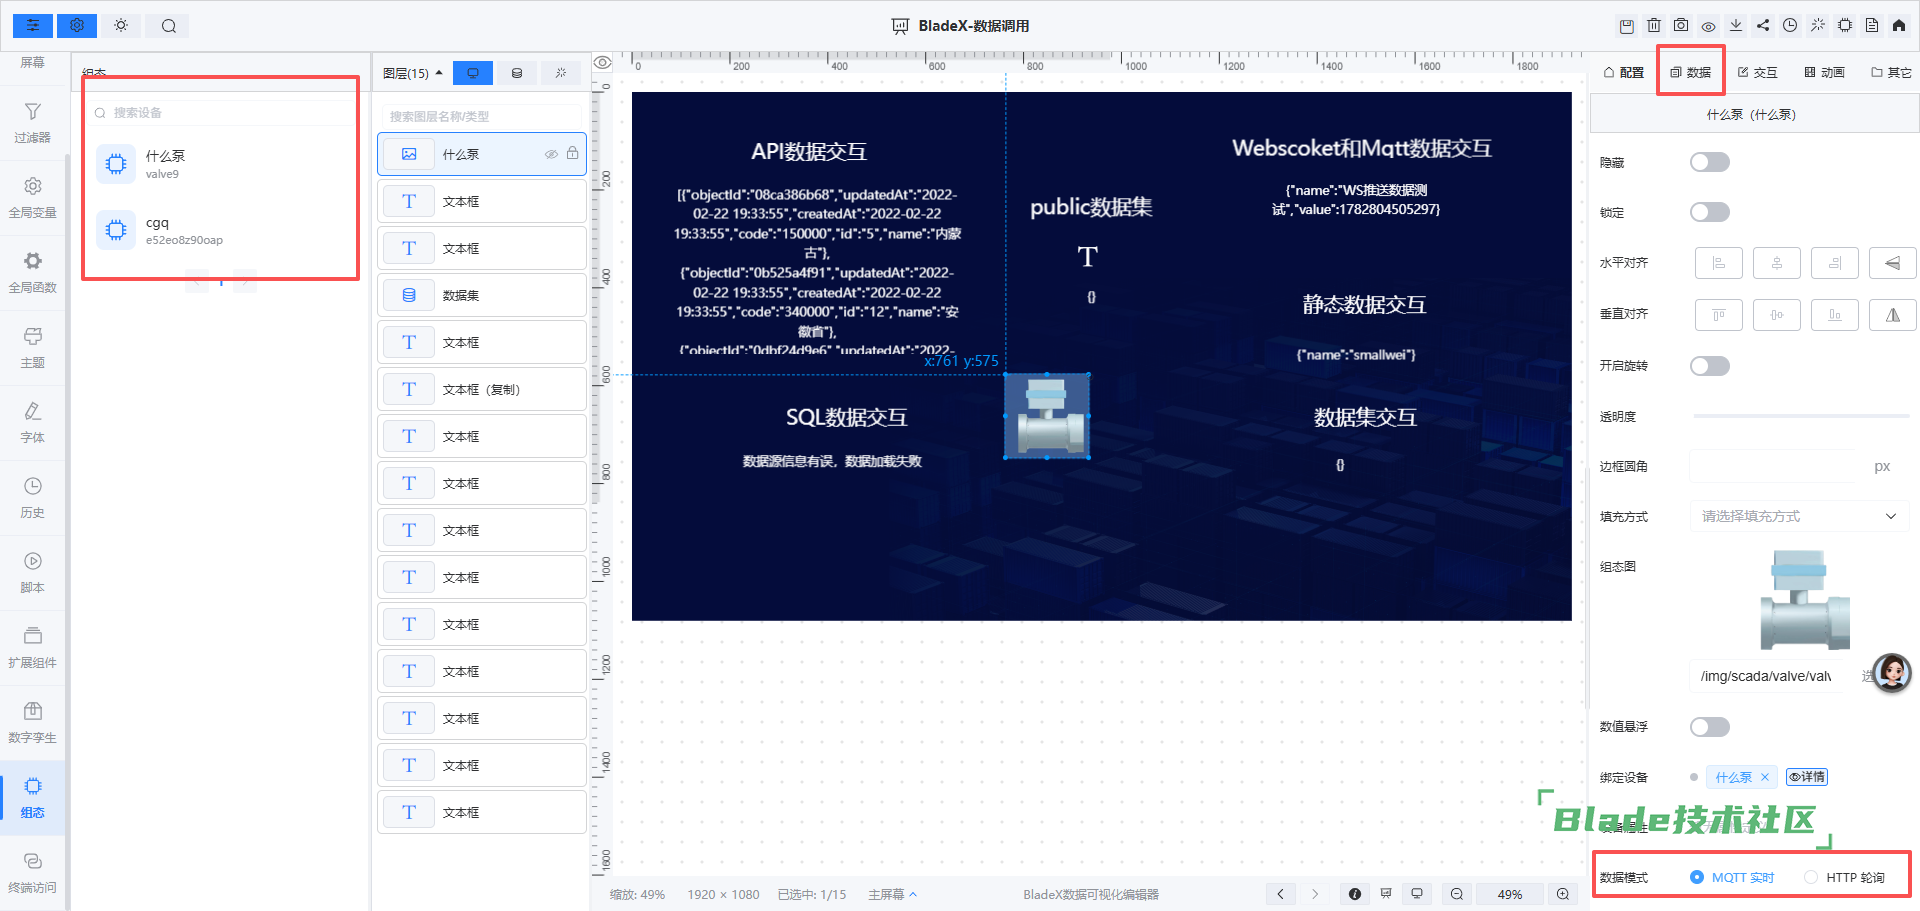
Task: Click the home icon in top toolbar
Action: click(1899, 26)
